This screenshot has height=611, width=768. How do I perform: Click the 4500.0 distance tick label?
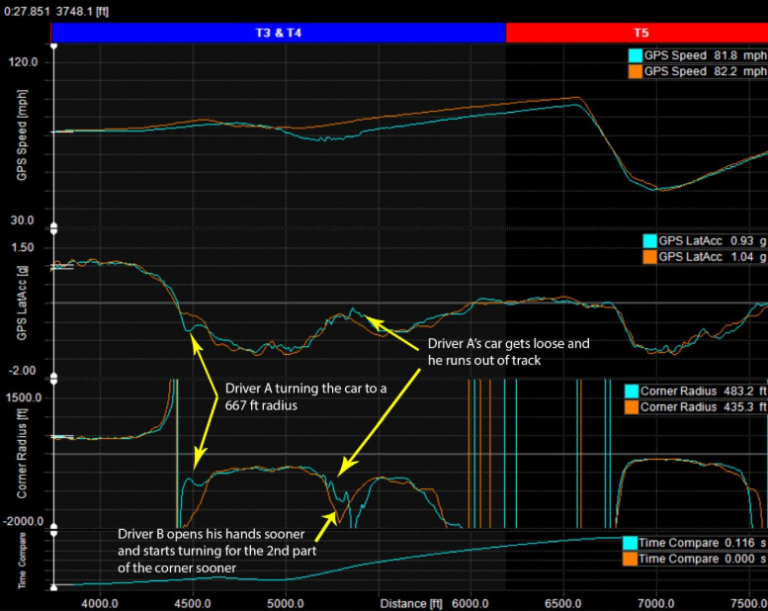tap(192, 603)
